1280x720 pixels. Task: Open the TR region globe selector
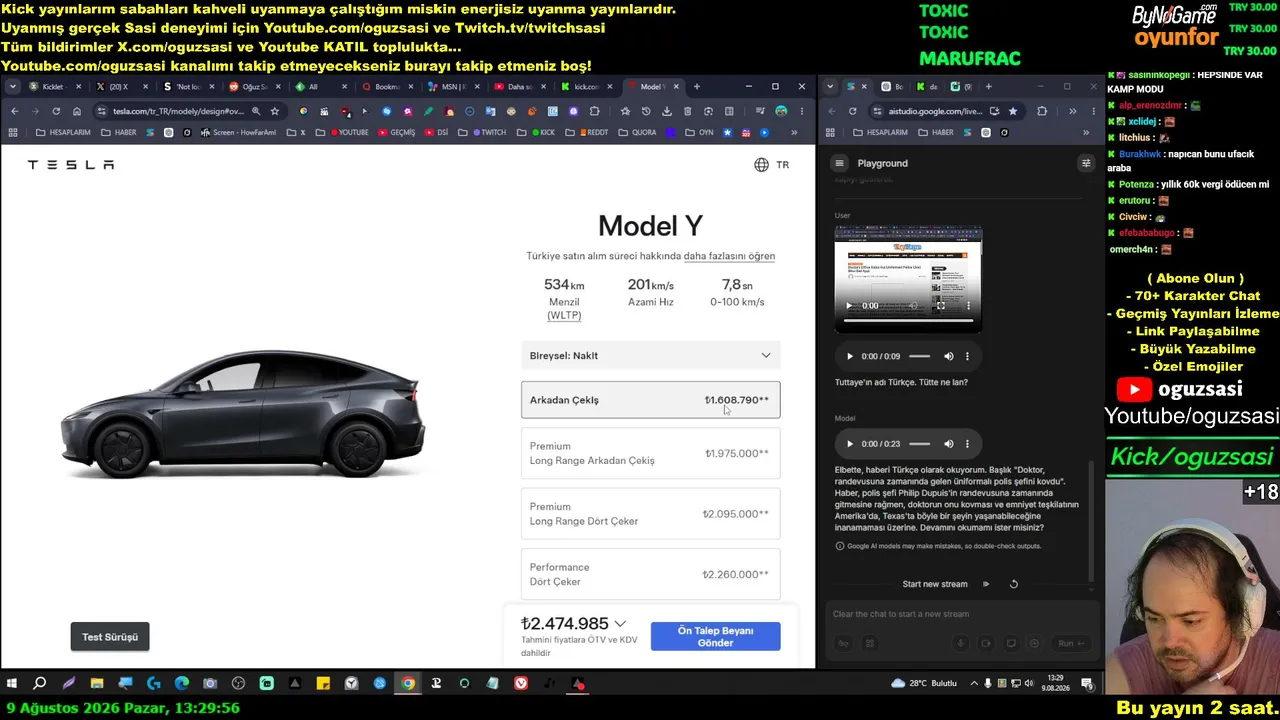coord(771,165)
